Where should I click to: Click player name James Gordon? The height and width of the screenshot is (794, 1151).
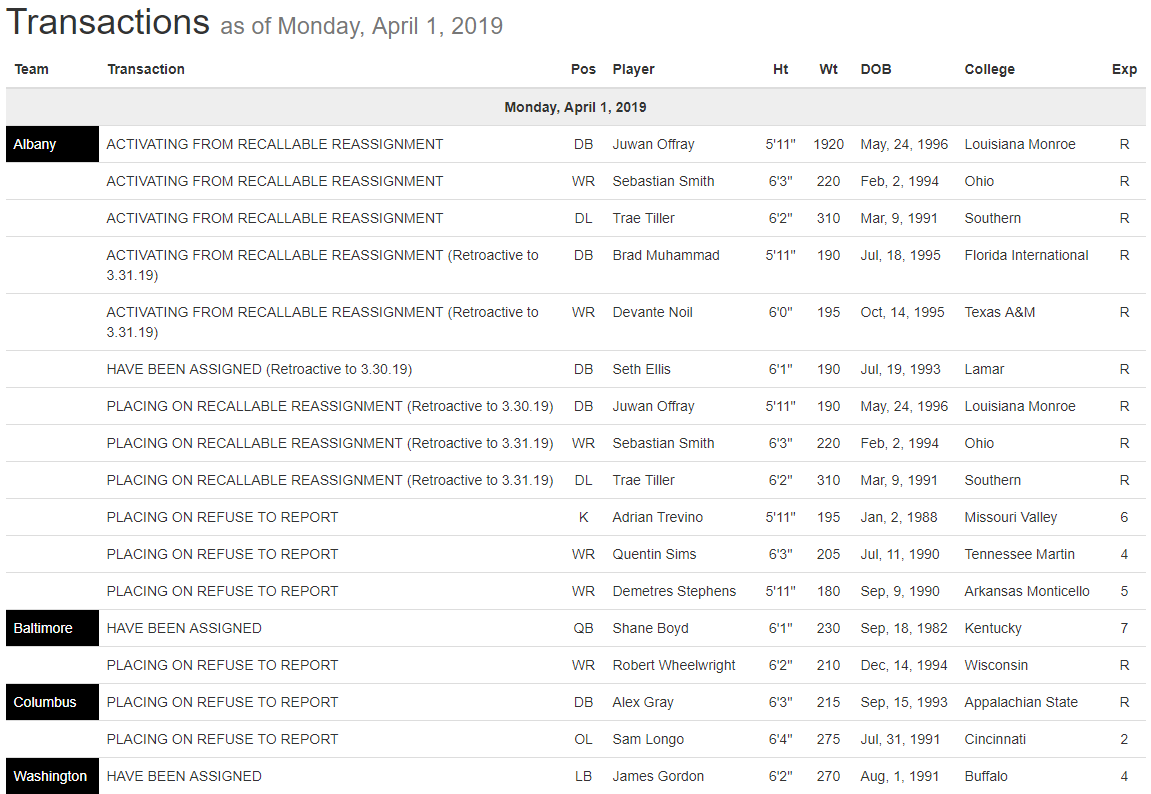658,776
